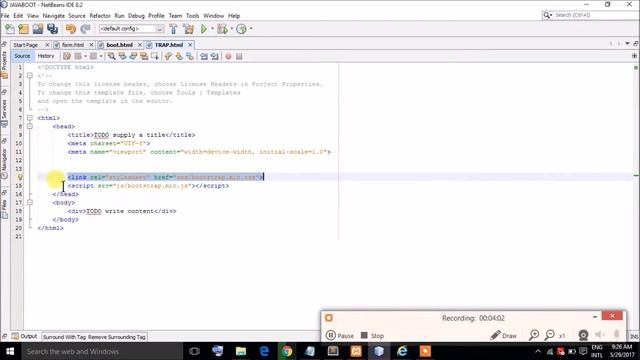Open the Refactor menu
640x360 pixels.
[x=100, y=16]
